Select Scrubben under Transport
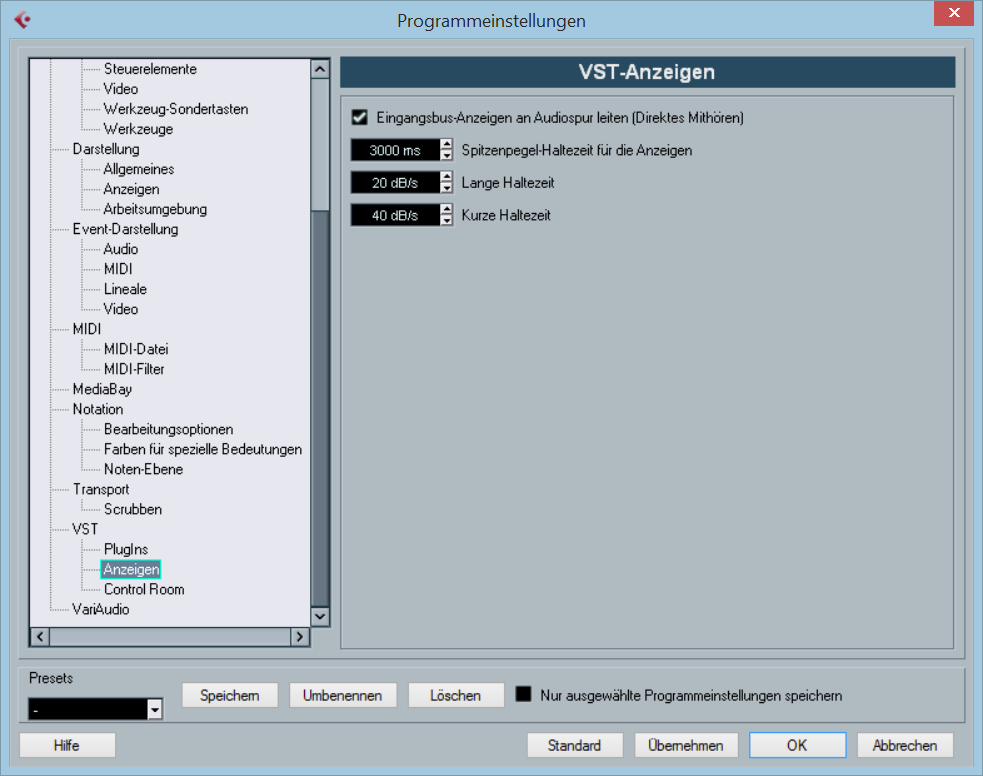983x776 pixels. (133, 510)
